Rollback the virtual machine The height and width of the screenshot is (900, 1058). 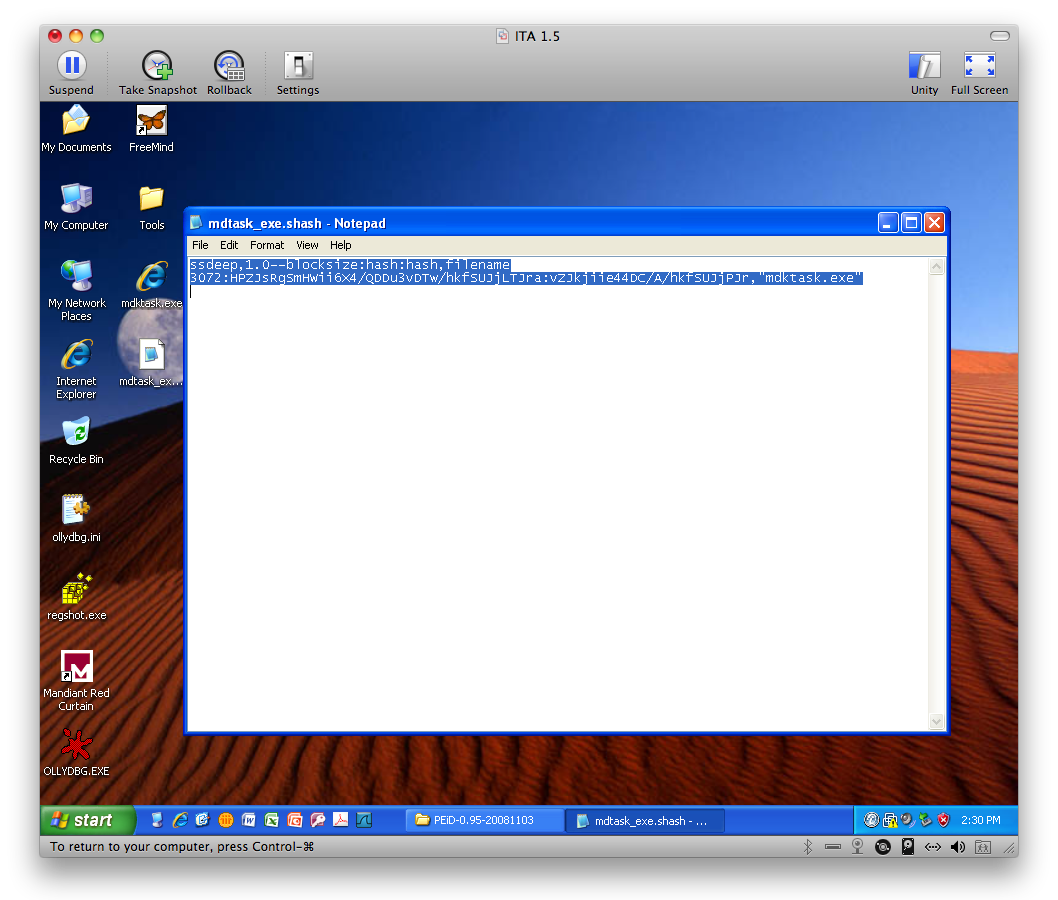pyautogui.click(x=229, y=67)
